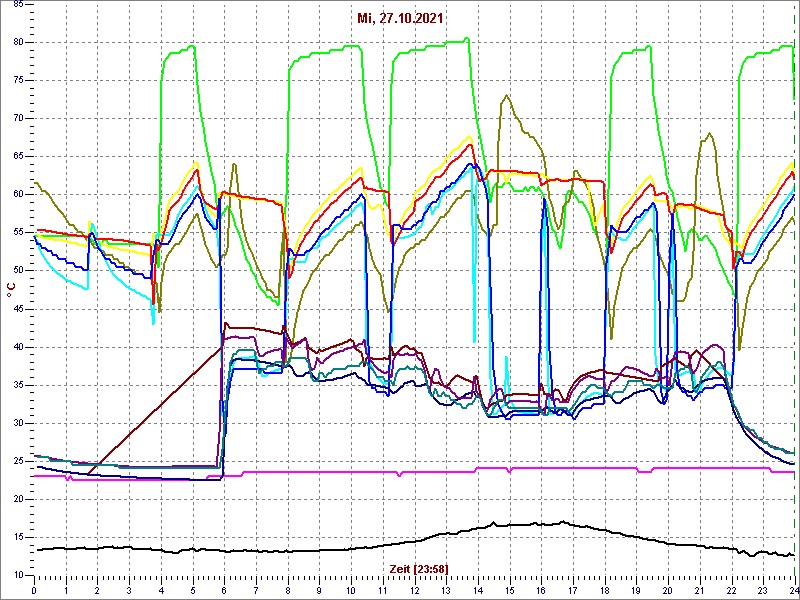Select the 60 value on temperature axis

pos(18,194)
